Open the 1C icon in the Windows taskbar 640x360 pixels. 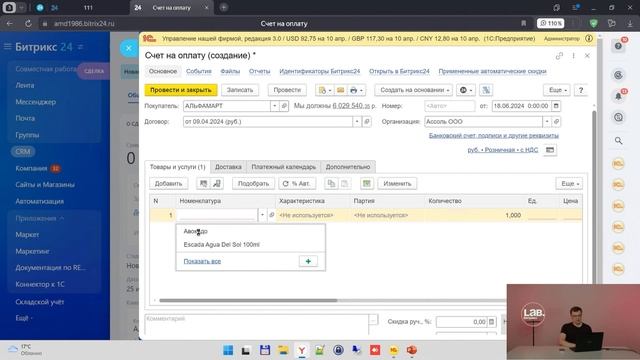(x=393, y=350)
